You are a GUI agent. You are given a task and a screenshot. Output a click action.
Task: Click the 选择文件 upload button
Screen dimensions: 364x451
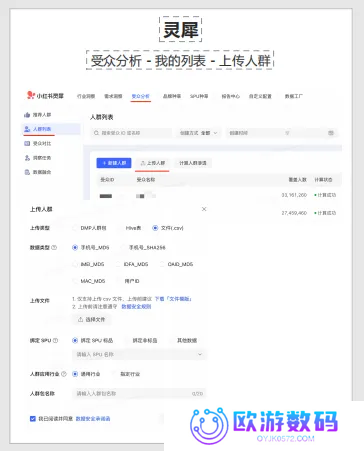pyautogui.click(x=91, y=319)
